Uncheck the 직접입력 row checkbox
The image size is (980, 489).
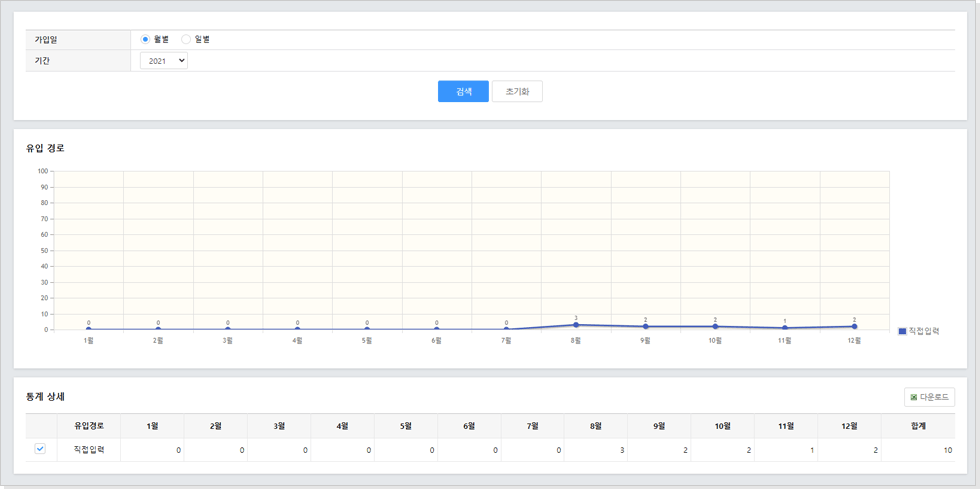pyautogui.click(x=40, y=450)
